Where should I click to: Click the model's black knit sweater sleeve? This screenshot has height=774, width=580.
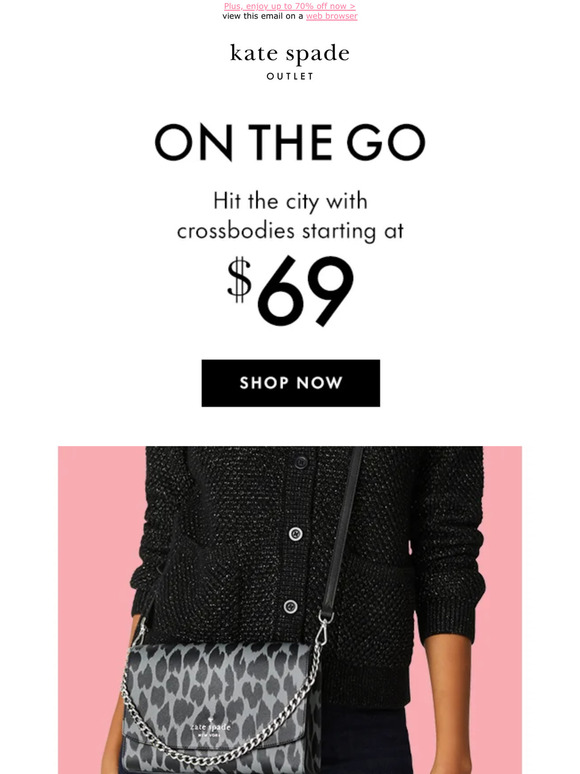(447, 543)
